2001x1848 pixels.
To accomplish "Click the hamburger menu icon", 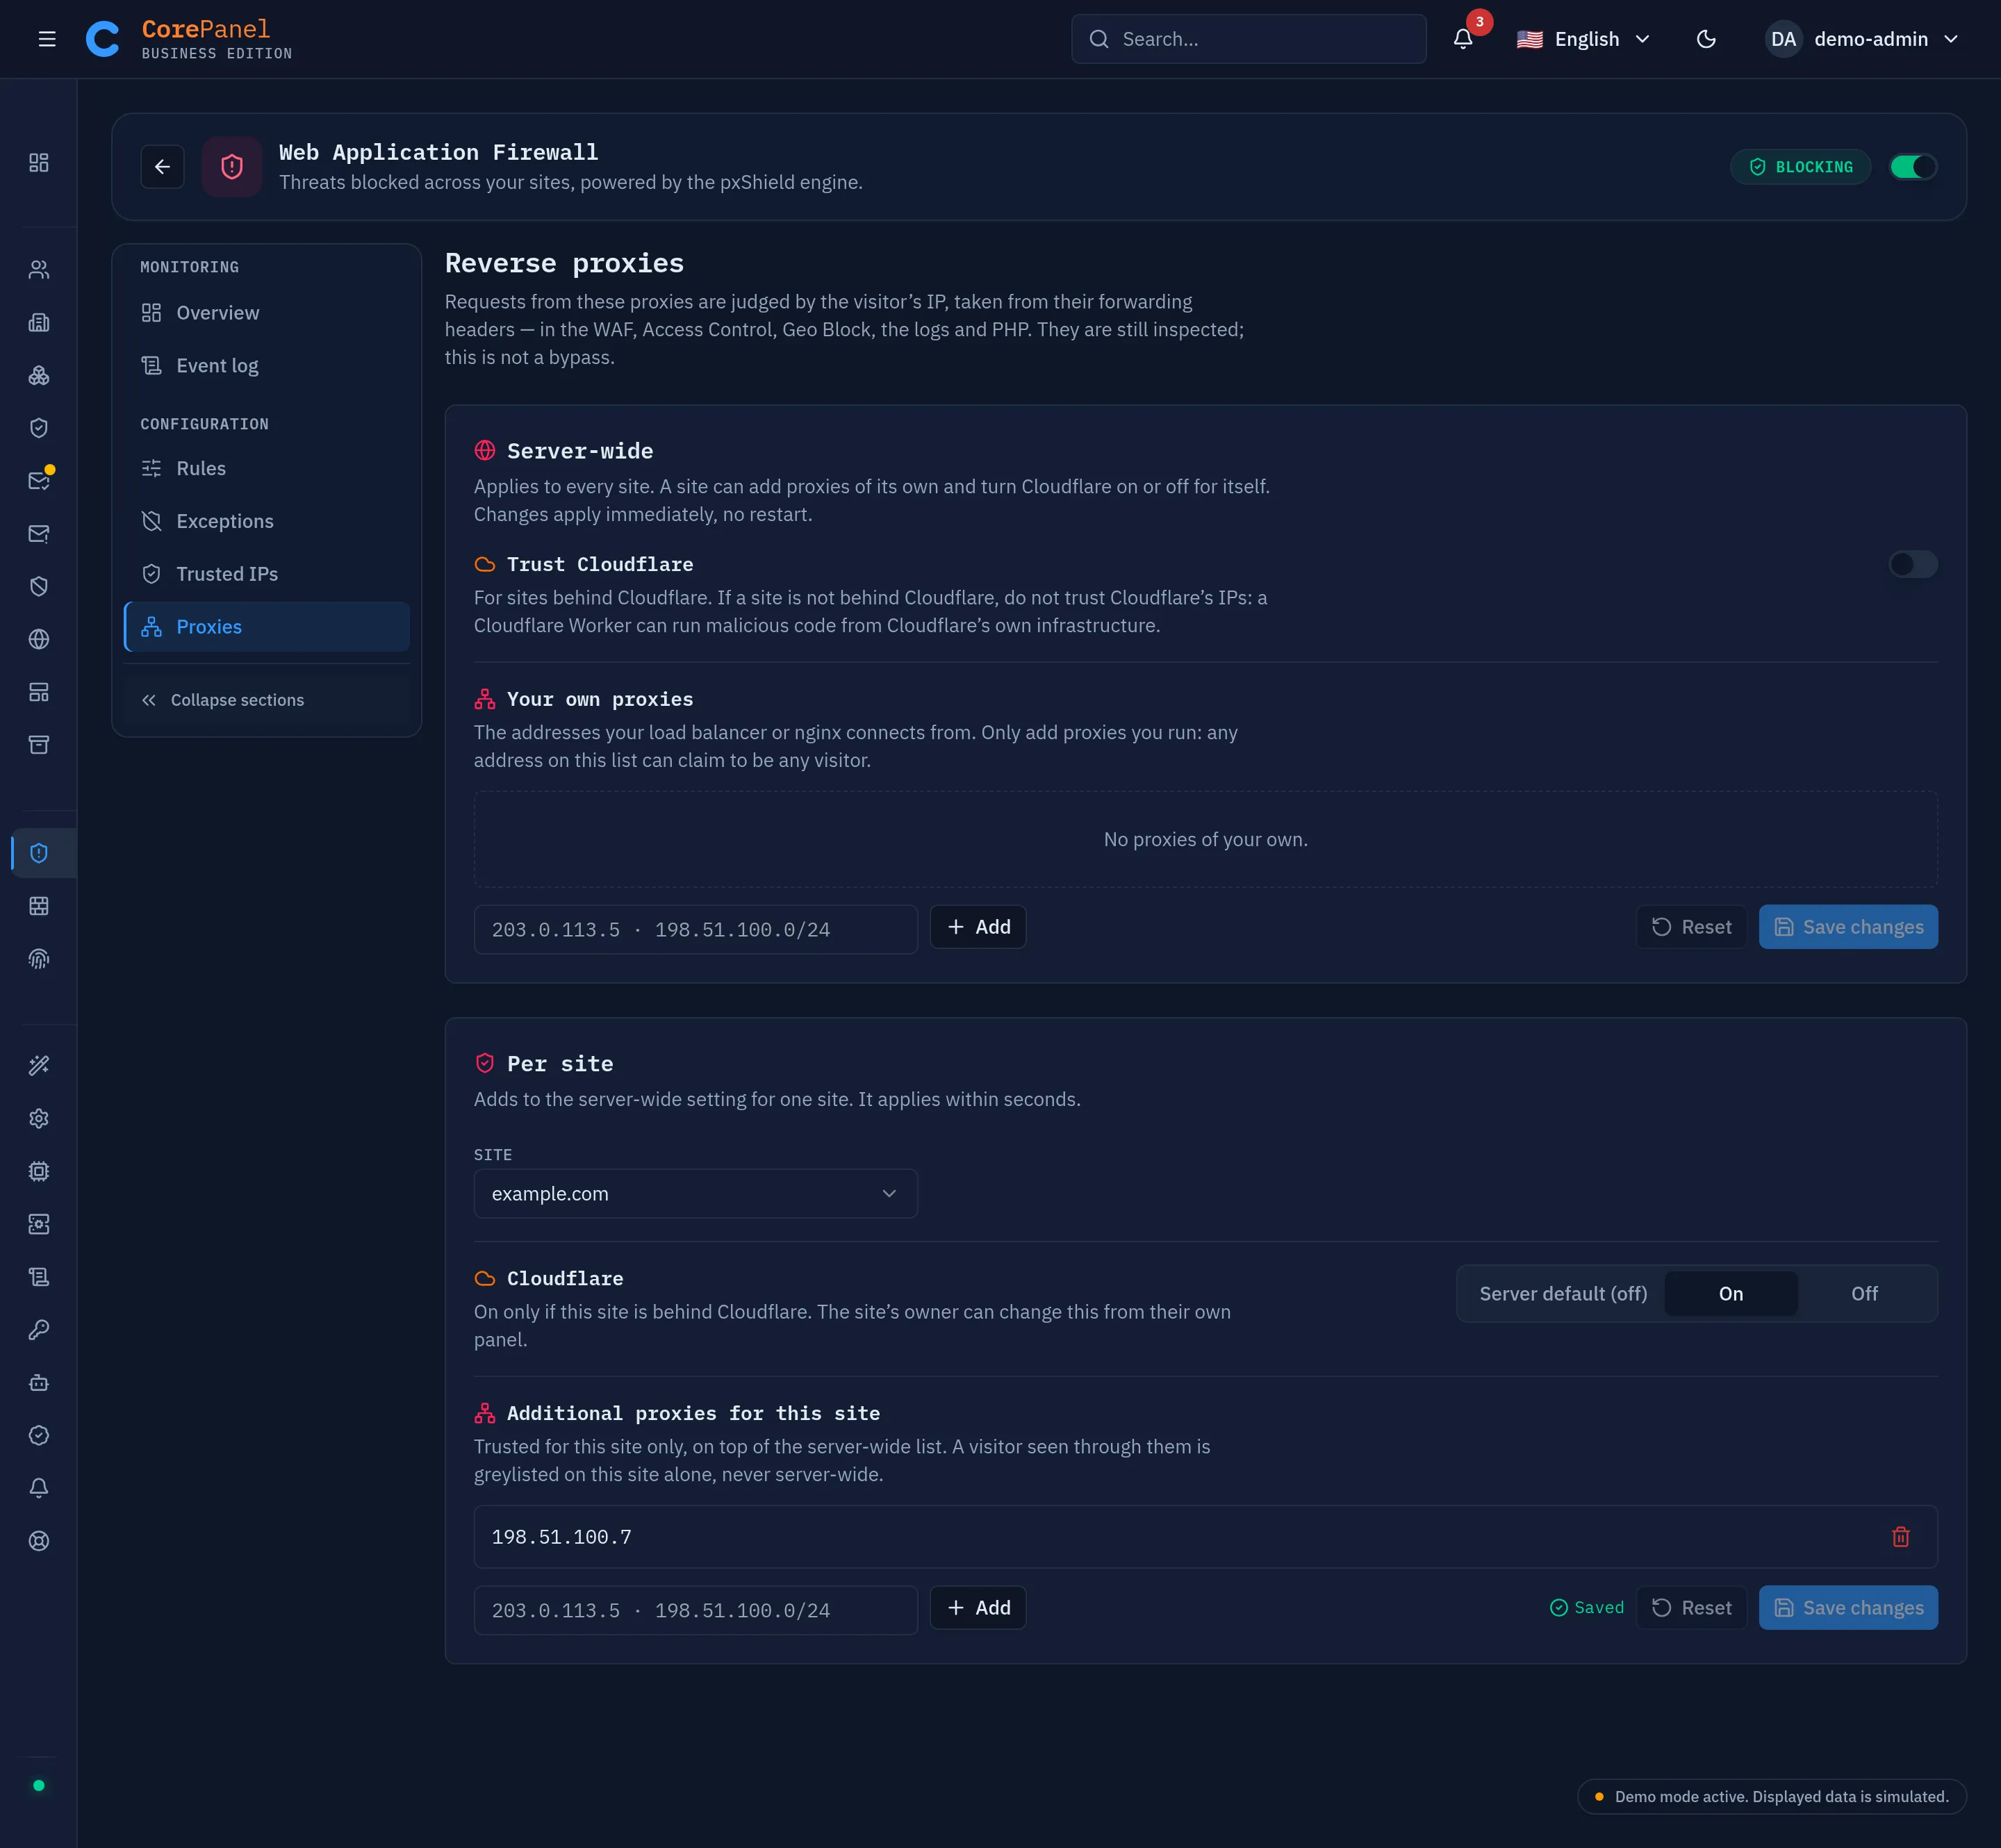I will (47, 39).
